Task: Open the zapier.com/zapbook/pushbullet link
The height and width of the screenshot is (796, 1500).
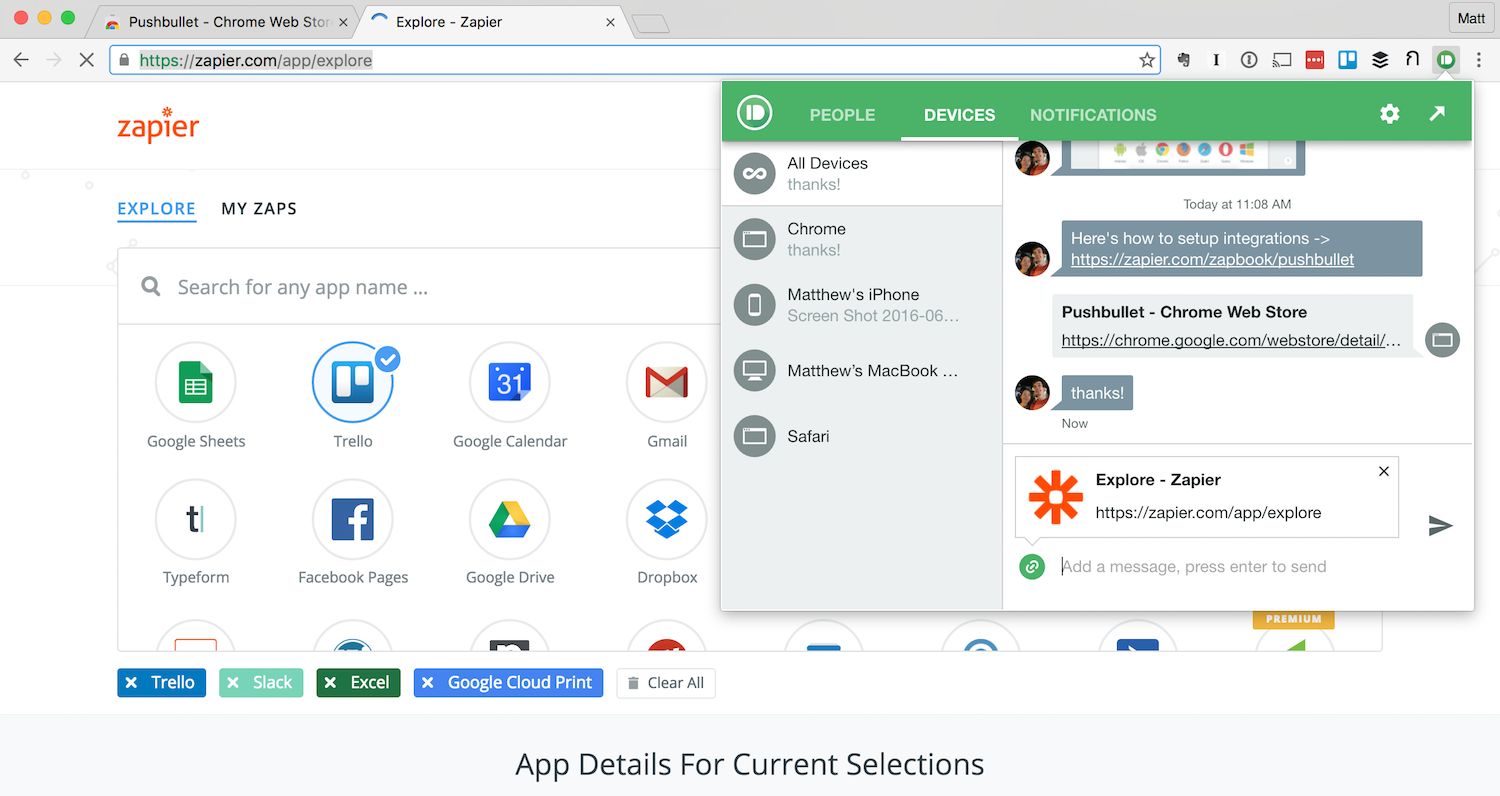Action: click(x=1212, y=260)
